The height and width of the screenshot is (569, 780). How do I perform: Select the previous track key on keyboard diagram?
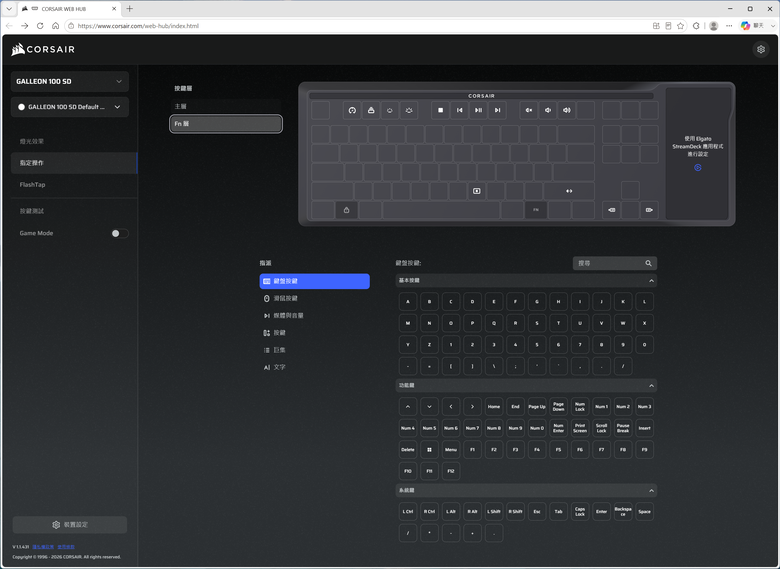point(459,110)
